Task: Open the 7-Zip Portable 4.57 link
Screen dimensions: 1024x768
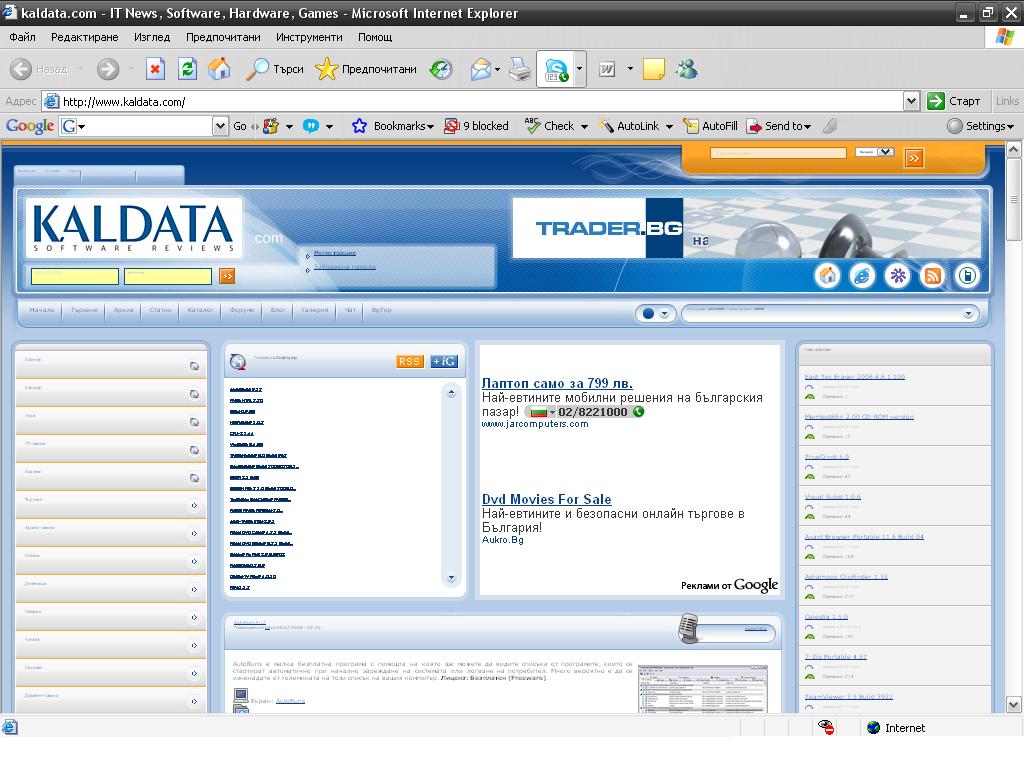Action: pos(836,657)
